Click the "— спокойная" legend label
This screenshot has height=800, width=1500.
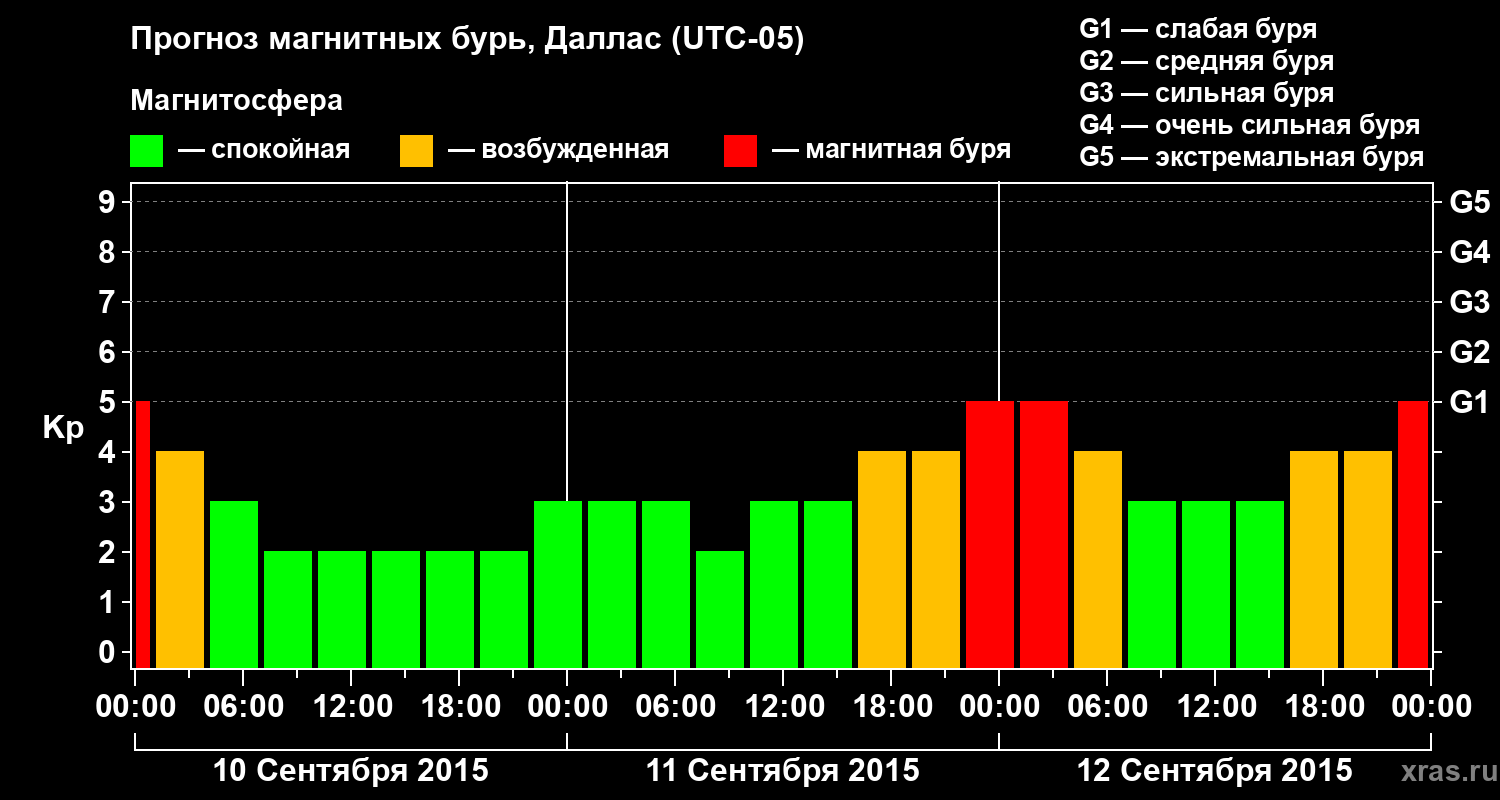tap(264, 151)
